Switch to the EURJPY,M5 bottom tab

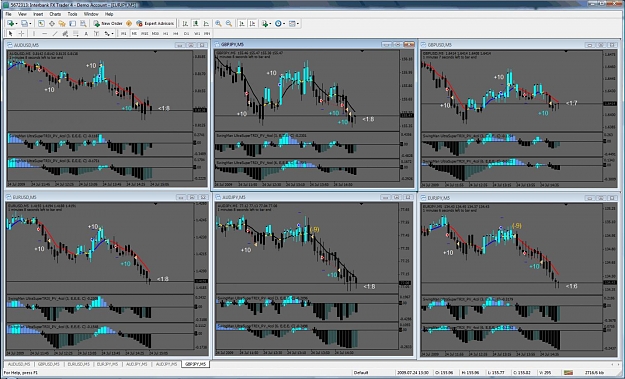(107, 364)
